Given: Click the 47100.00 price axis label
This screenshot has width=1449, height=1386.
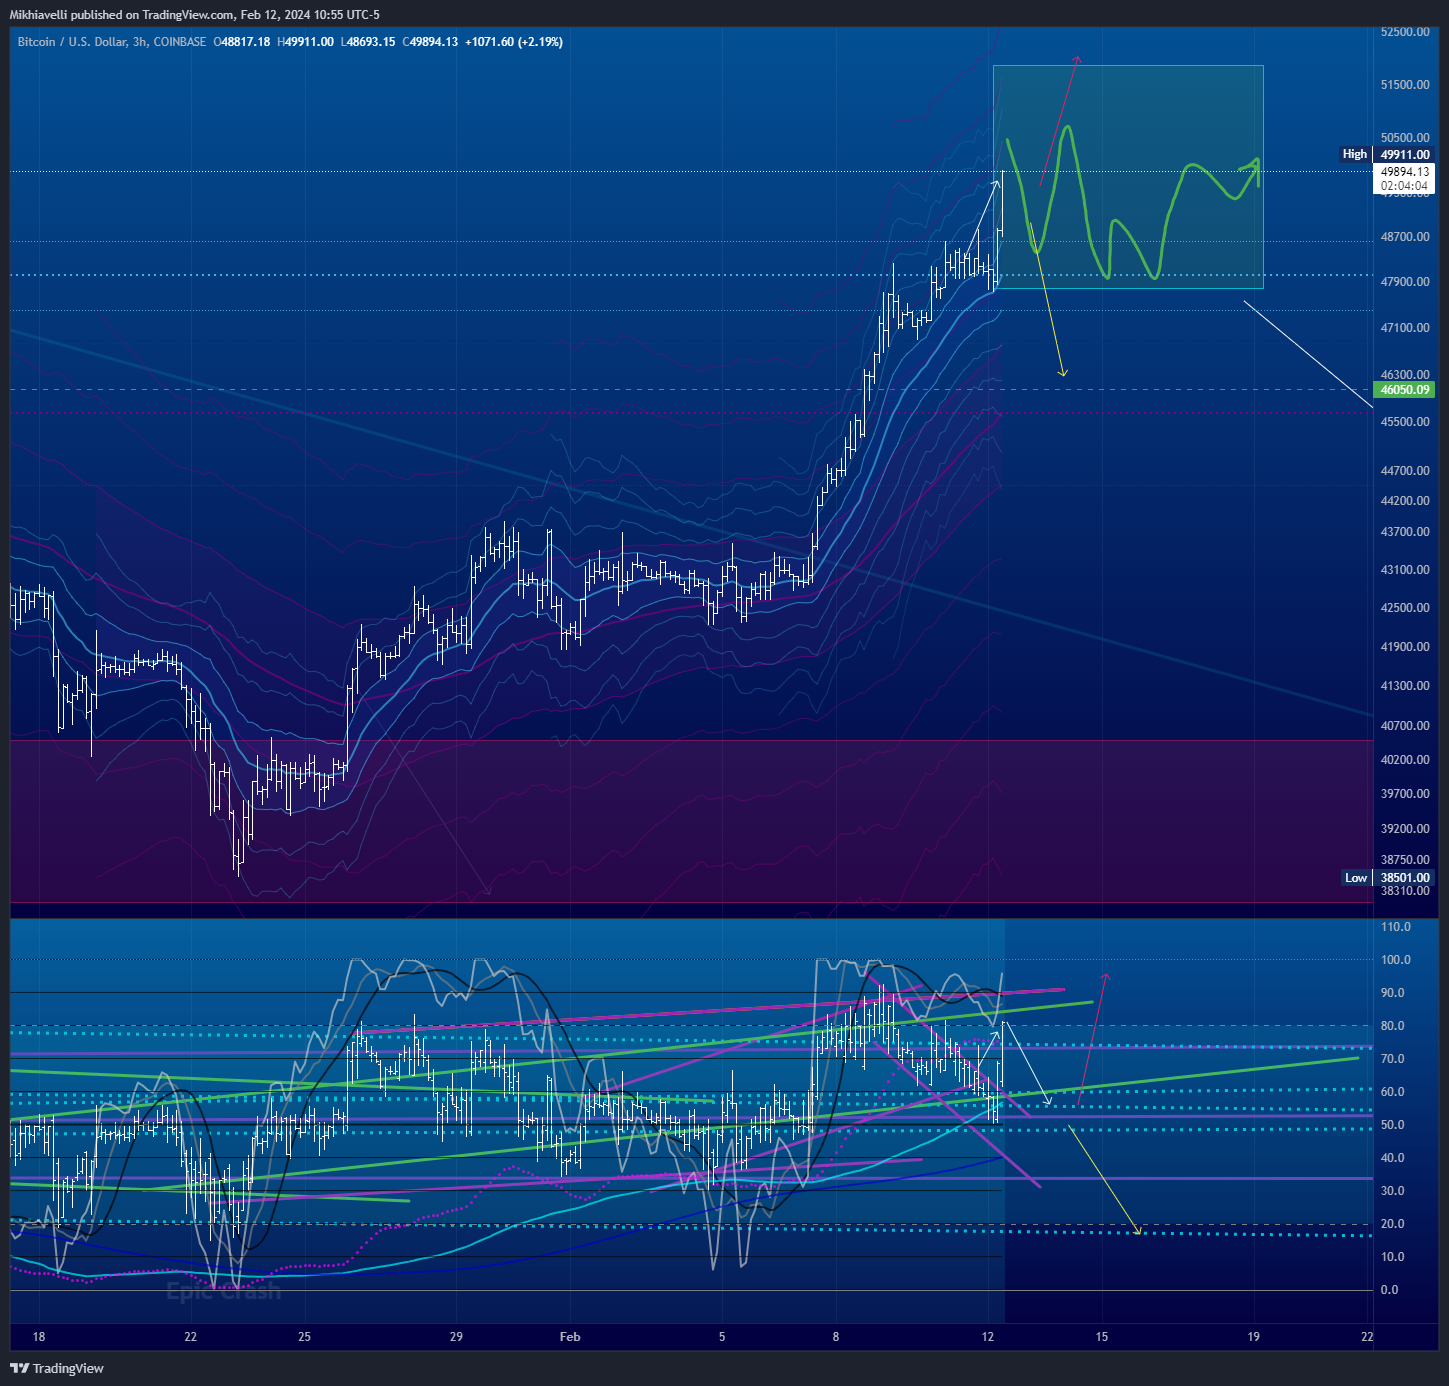Looking at the screenshot, I should 1405,328.
